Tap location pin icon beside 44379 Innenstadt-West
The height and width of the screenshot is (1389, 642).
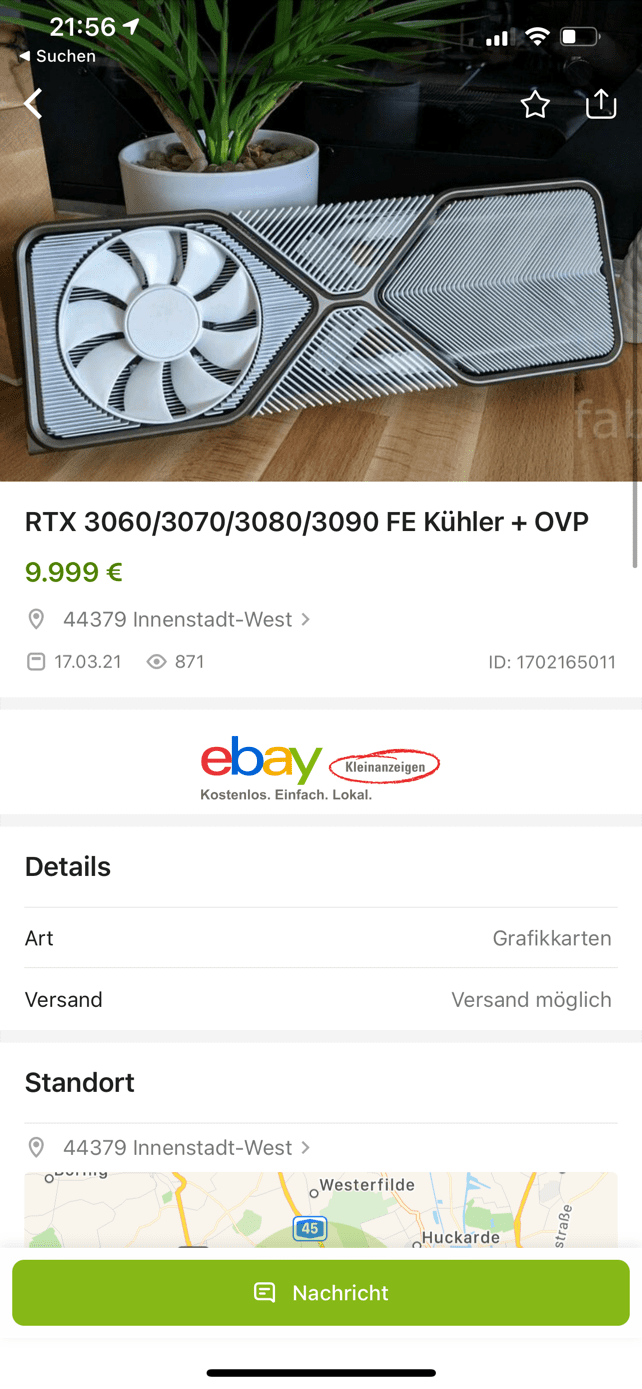(36, 620)
